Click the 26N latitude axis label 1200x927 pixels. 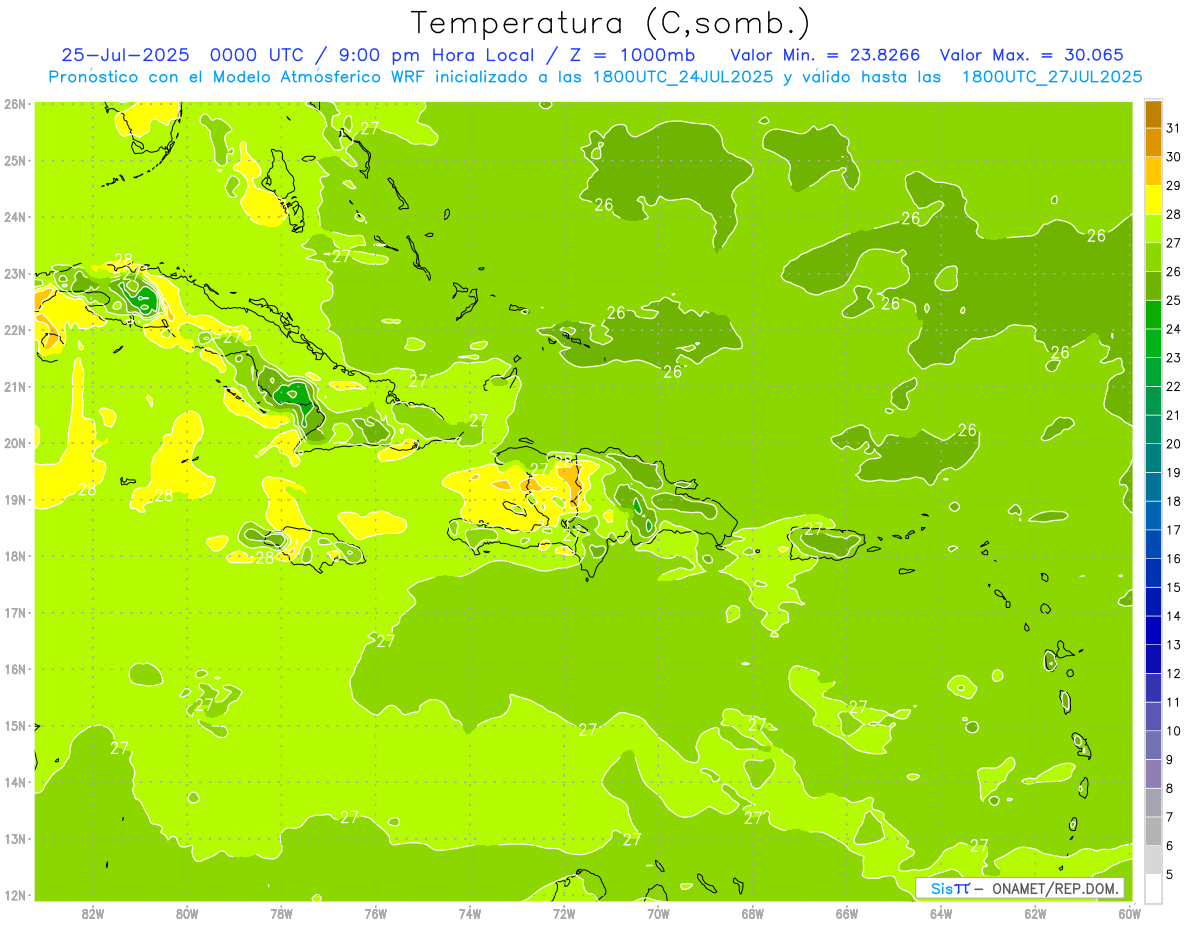[x=14, y=104]
